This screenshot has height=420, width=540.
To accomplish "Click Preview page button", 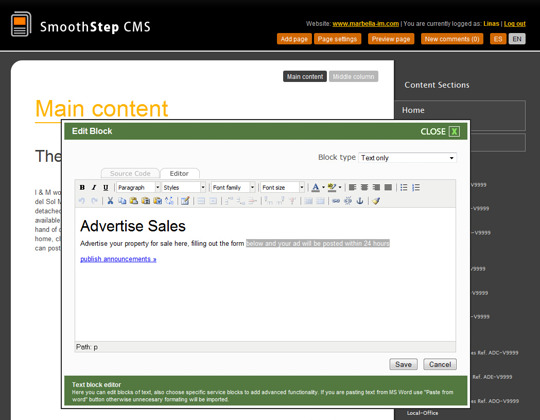I will click(391, 39).
